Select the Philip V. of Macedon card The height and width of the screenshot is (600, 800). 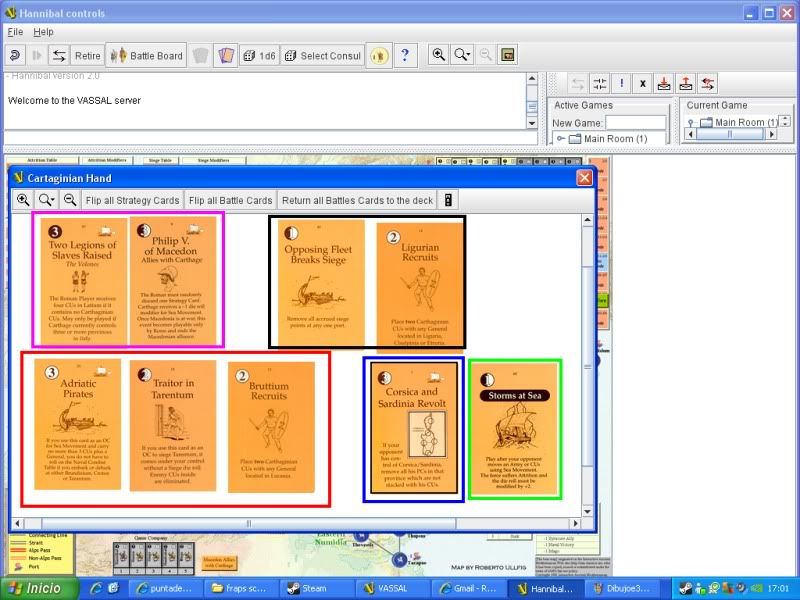pos(172,280)
